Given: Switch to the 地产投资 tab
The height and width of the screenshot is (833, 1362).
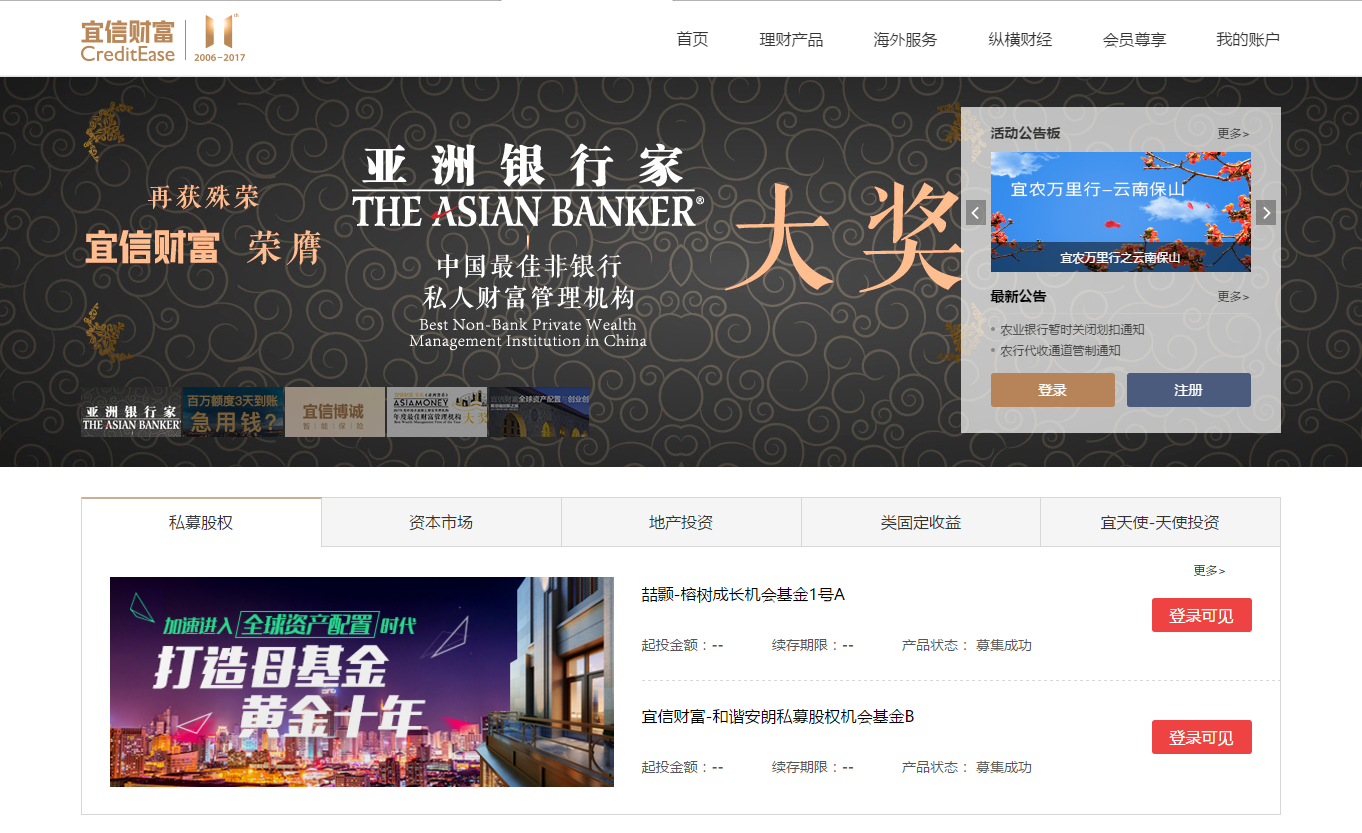Looking at the screenshot, I should coord(680,521).
